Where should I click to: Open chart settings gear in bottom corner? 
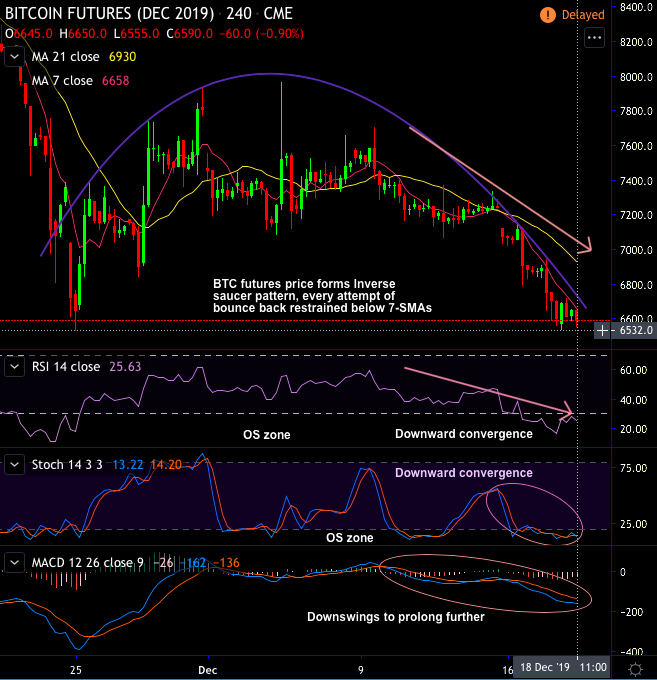tap(635, 669)
